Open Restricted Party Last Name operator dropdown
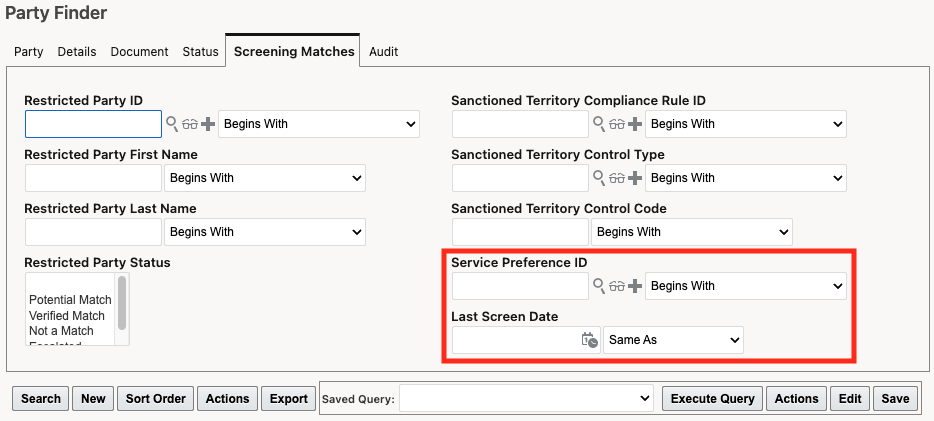The width and height of the screenshot is (934, 421). pos(264,232)
